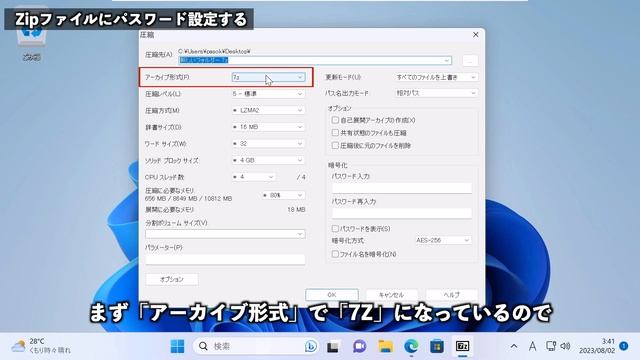The width and height of the screenshot is (640, 360).
Task: Open the notification badge icon
Action: (624, 346)
